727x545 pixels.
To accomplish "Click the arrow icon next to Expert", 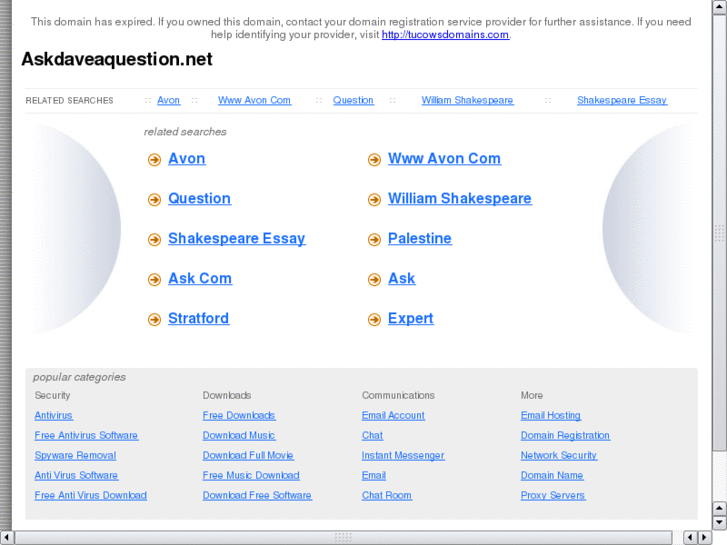I will click(x=374, y=320).
